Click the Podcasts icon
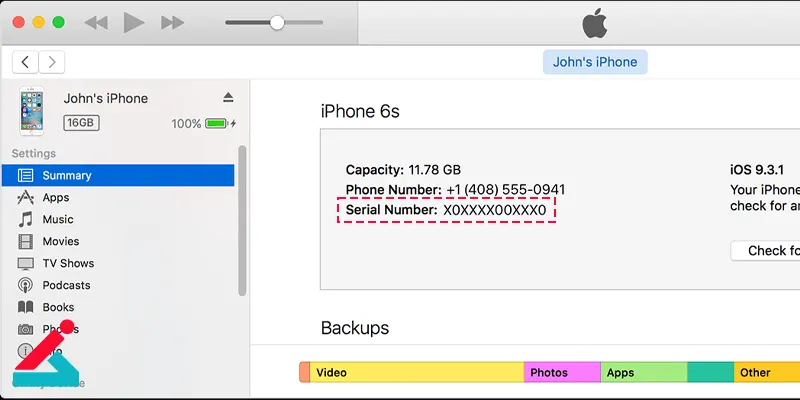The width and height of the screenshot is (800, 400). (26, 285)
